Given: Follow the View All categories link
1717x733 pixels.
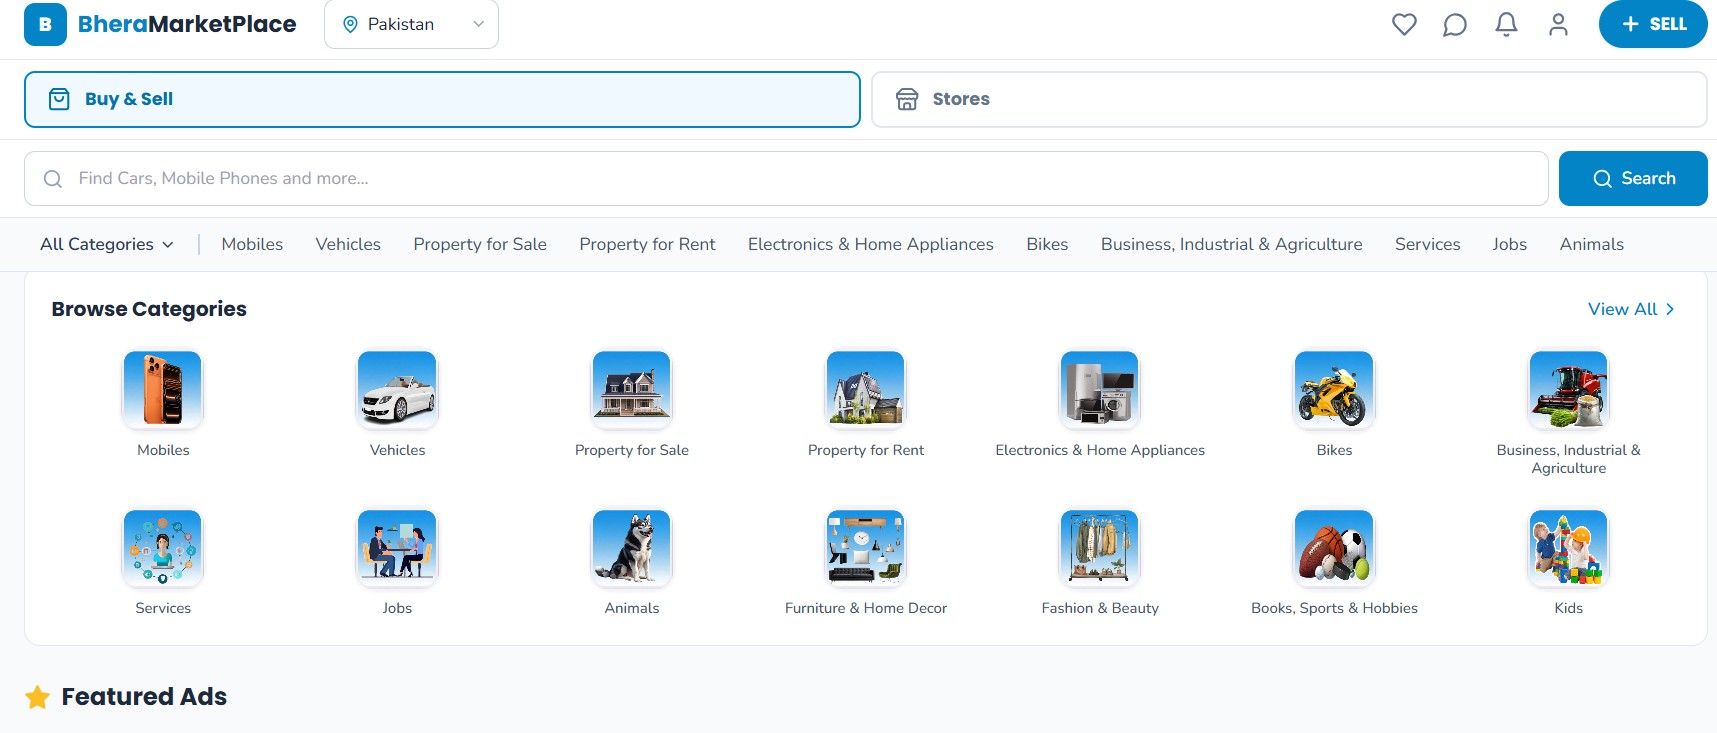Looking at the screenshot, I should point(1630,309).
